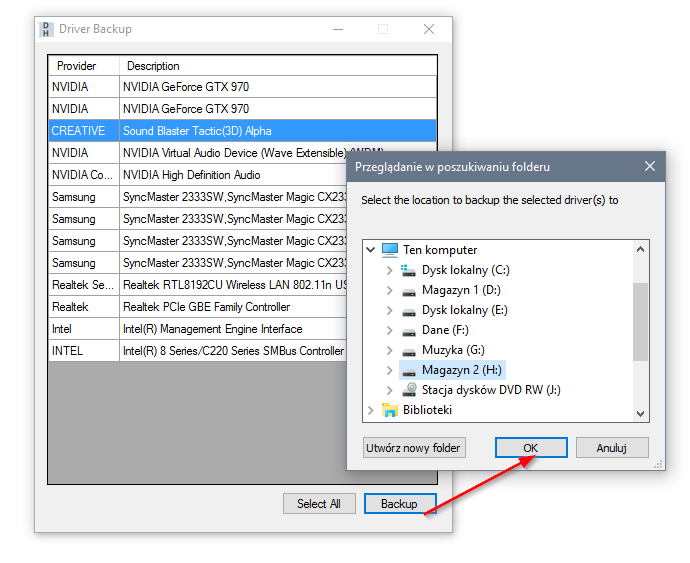
Task: Select Magazyn 2 (H:) drive
Action: tap(461, 370)
